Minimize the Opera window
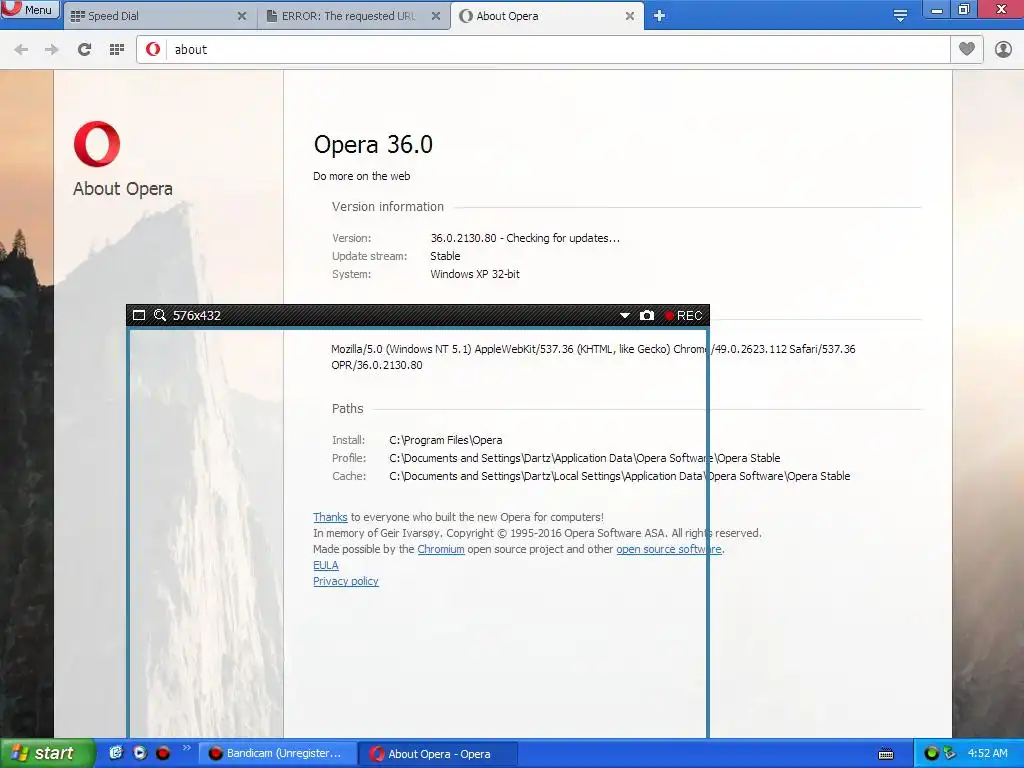 click(x=936, y=9)
